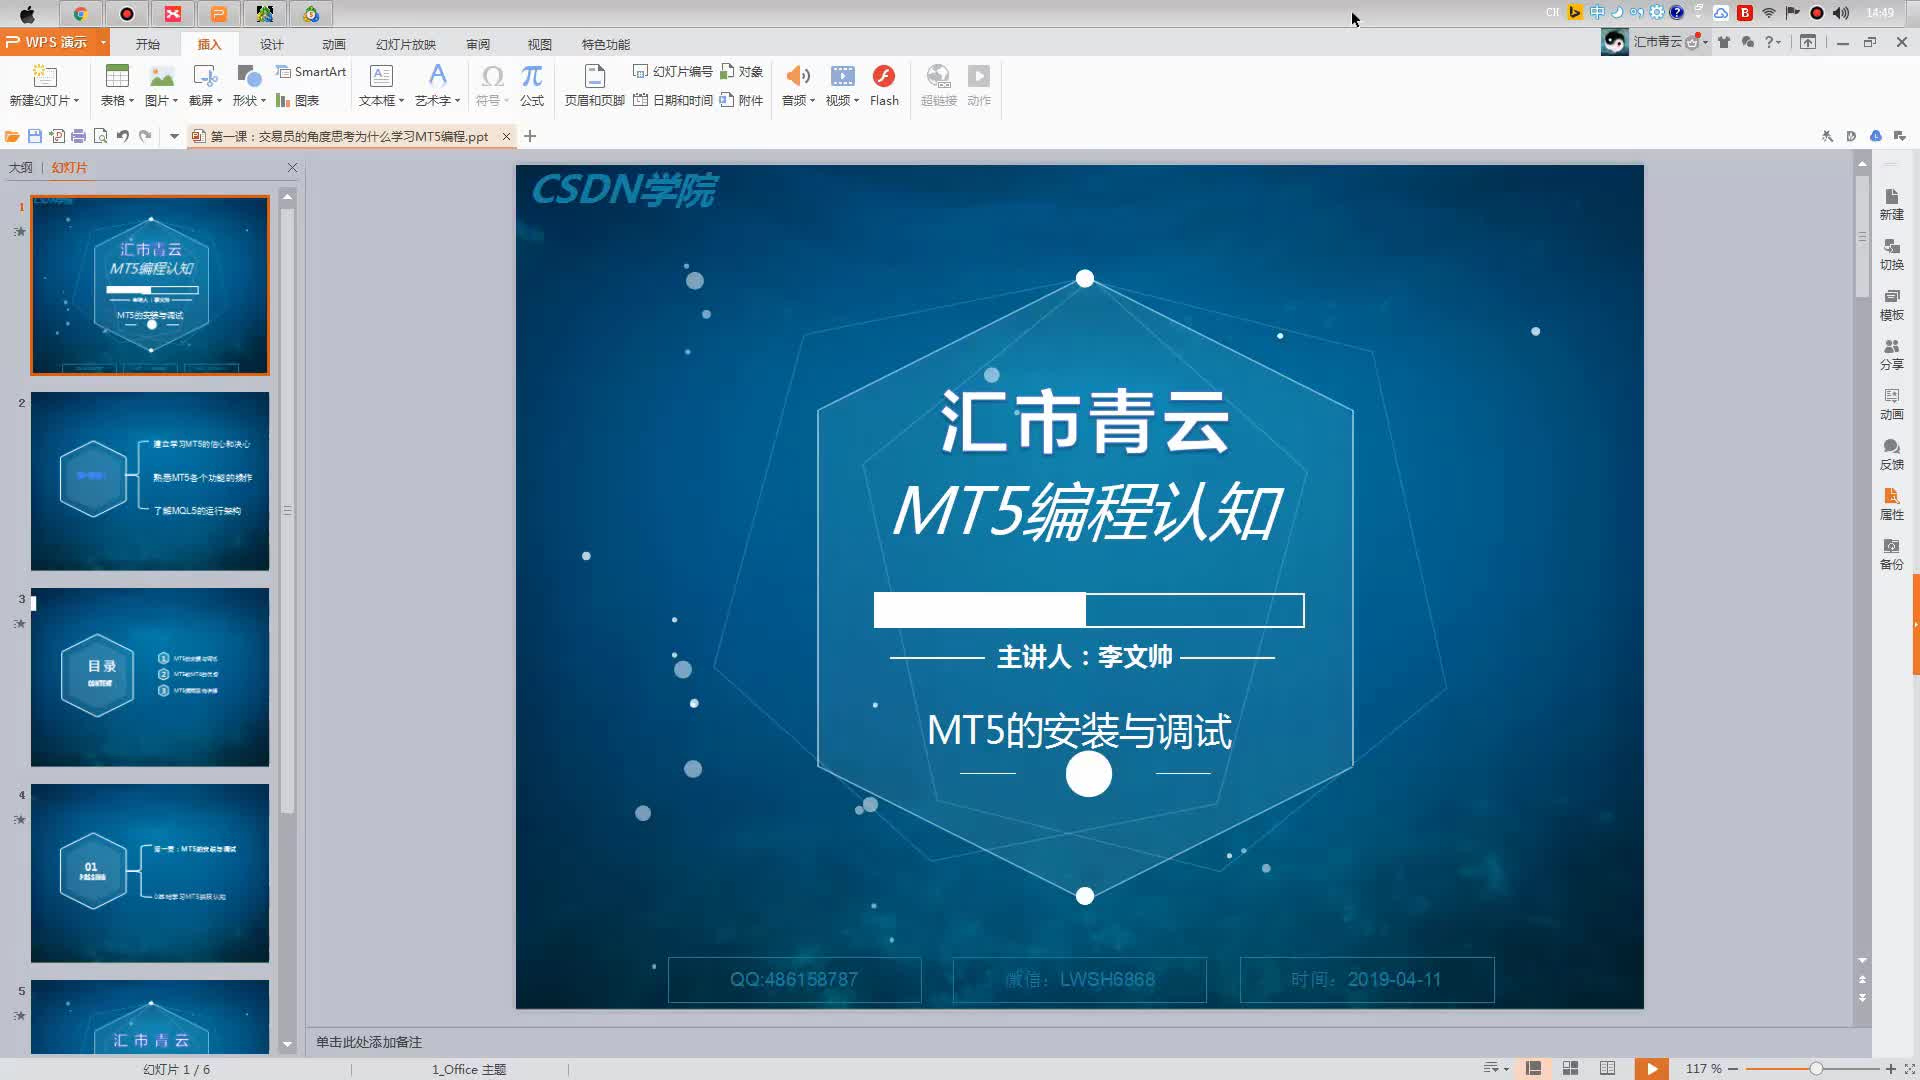Open the 插入 (Insert) ribbon tab

(208, 44)
